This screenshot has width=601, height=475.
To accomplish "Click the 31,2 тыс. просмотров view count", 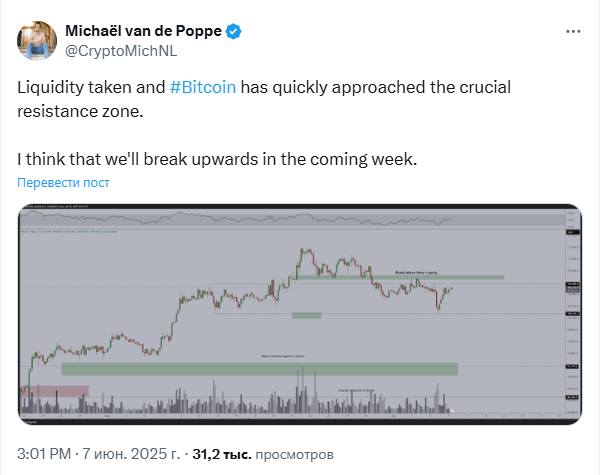I will tap(263, 454).
